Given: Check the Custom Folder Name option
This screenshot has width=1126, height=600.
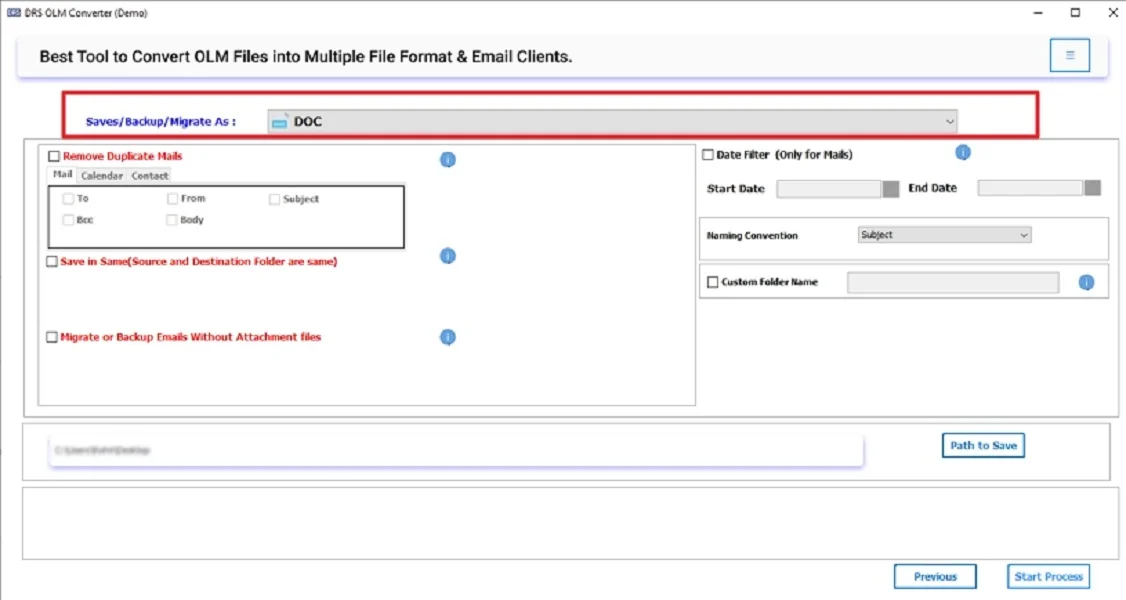Looking at the screenshot, I should coord(713,282).
